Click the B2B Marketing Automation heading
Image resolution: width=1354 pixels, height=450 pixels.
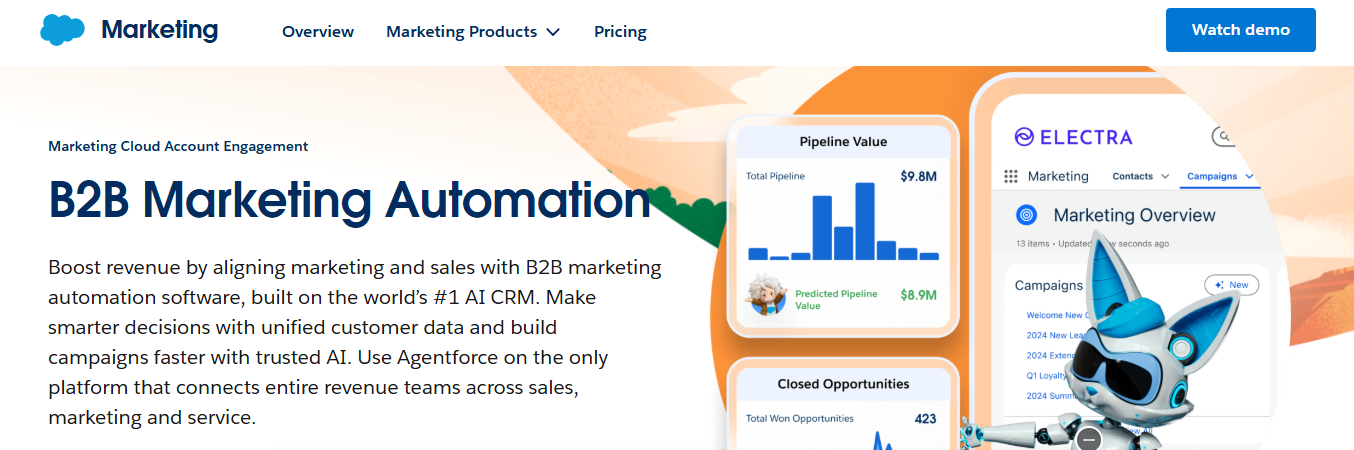350,198
